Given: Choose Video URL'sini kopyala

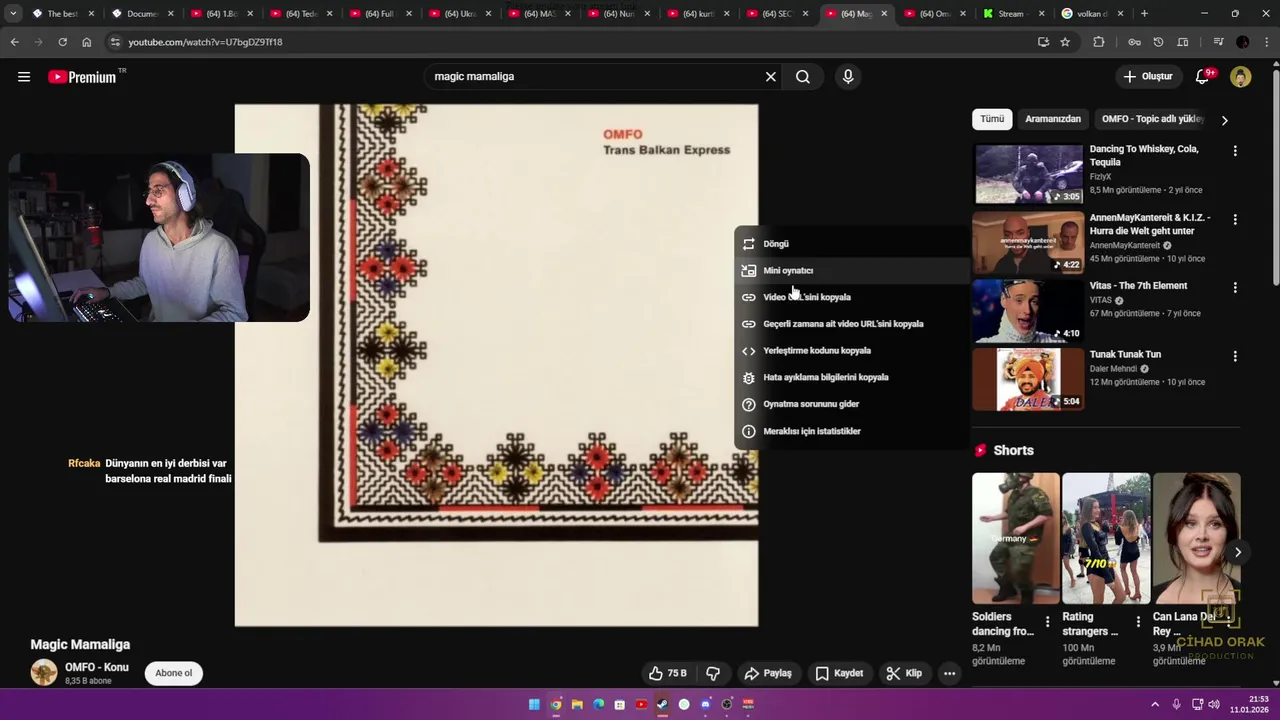Looking at the screenshot, I should (851, 297).
